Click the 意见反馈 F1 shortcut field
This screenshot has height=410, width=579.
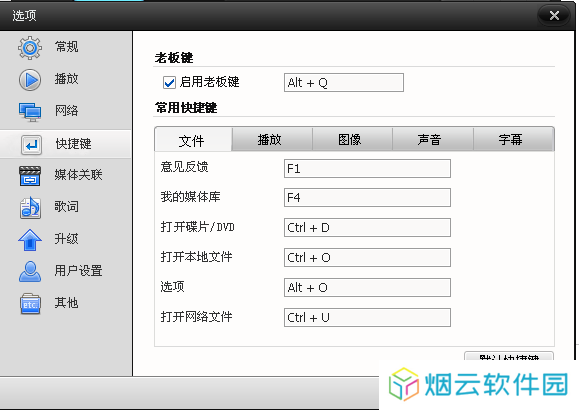tap(367, 168)
